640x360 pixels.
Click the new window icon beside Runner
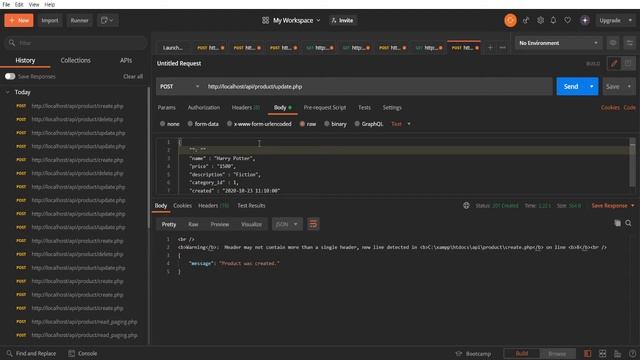coord(107,20)
